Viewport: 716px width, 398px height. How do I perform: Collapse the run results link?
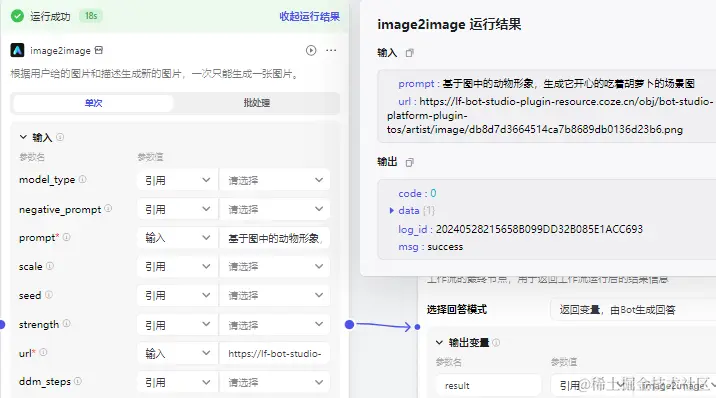[x=310, y=16]
